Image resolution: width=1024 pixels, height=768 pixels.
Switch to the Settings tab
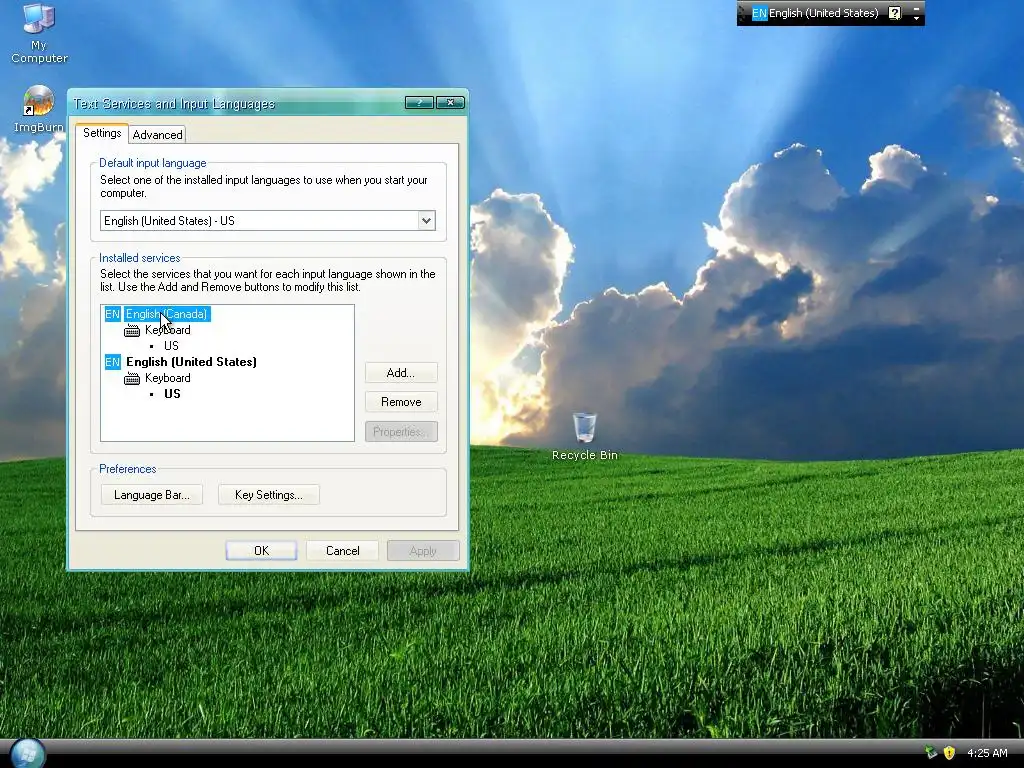click(102, 133)
